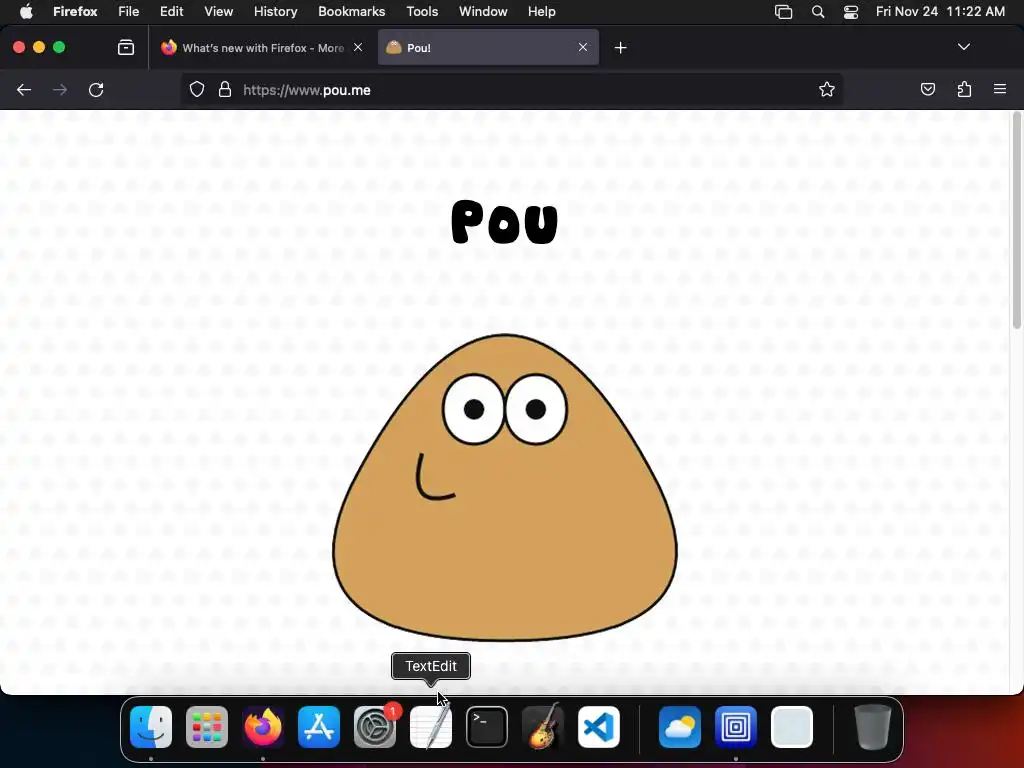Viewport: 1024px width, 768px height.
Task: Open Launchpad from the Dock
Action: pyautogui.click(x=207, y=727)
